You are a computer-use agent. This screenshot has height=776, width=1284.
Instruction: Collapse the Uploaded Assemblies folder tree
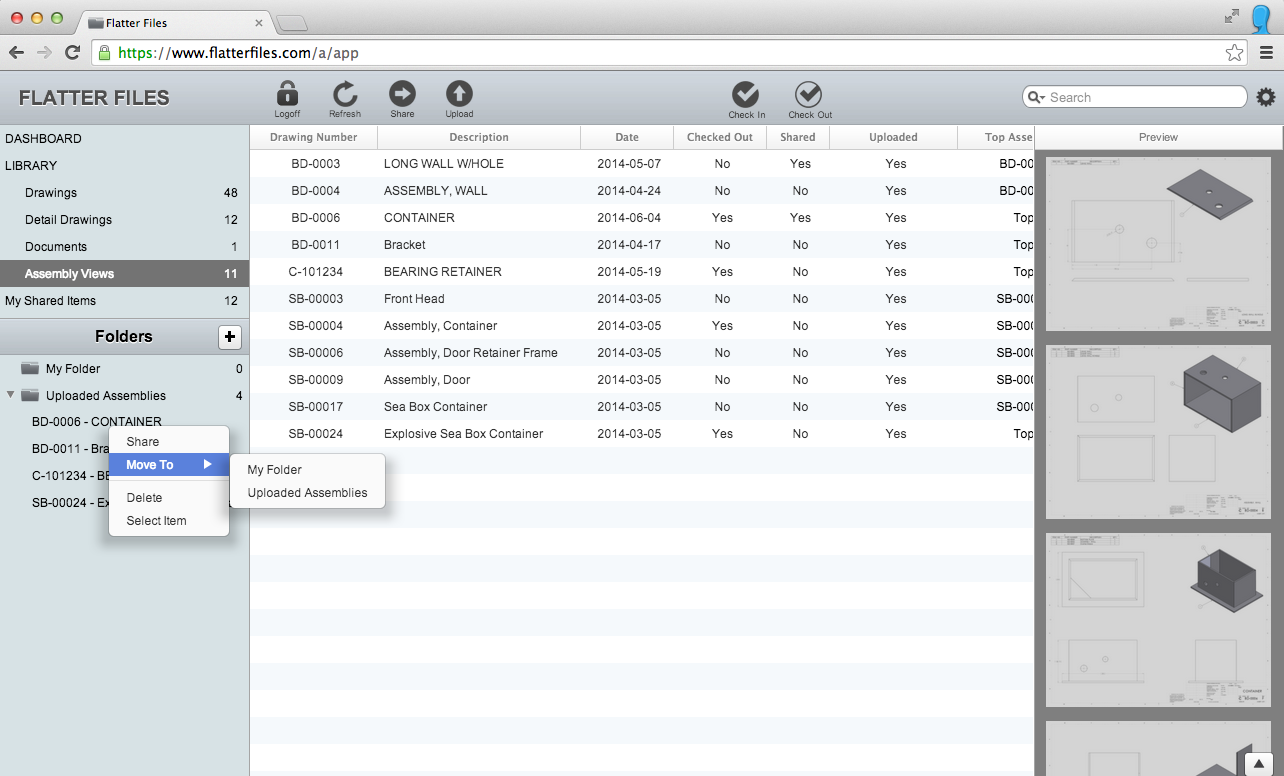tap(10, 395)
